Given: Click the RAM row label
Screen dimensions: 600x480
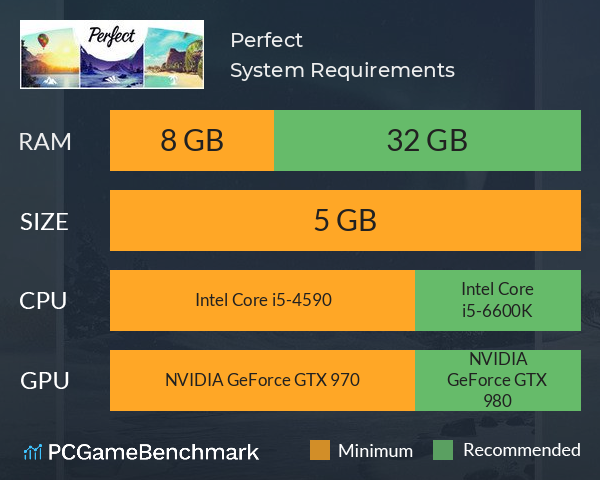Looking at the screenshot, I should 45,142.
